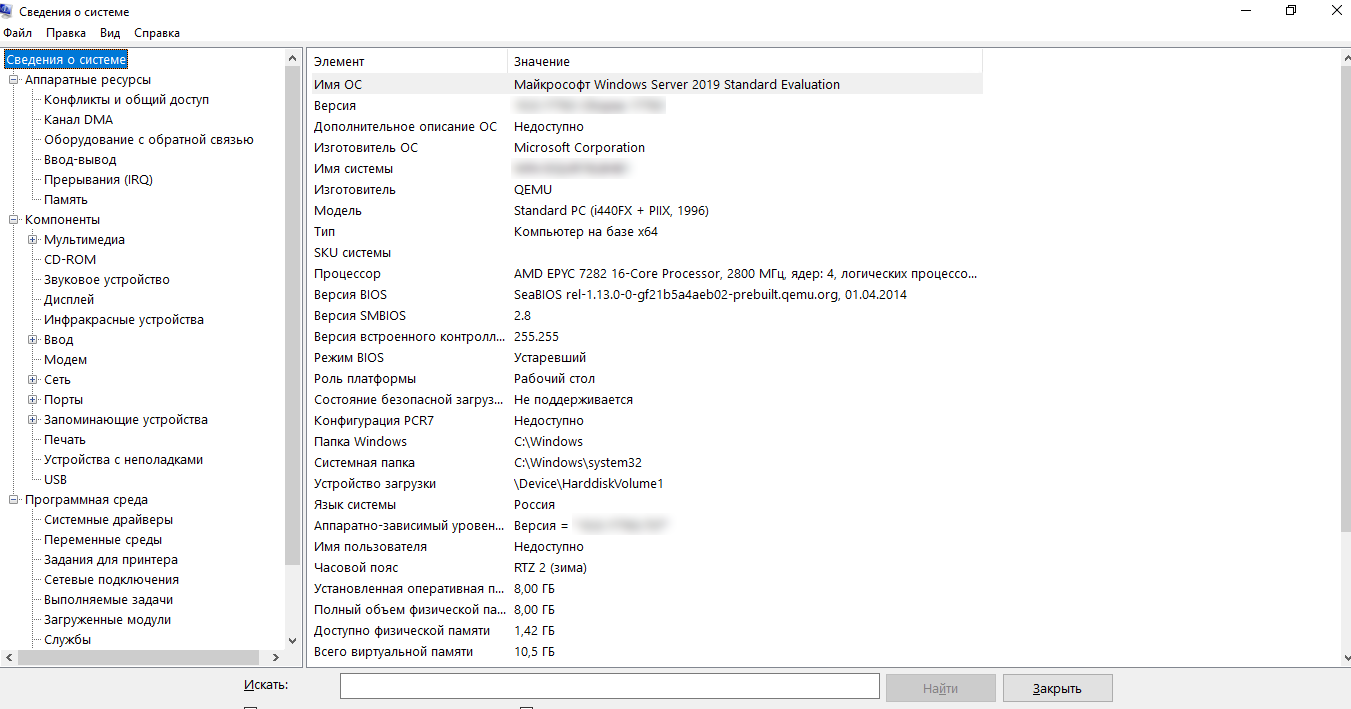Image resolution: width=1351 pixels, height=709 pixels.
Task: Select the Режим BIOS row
Action: coord(645,358)
